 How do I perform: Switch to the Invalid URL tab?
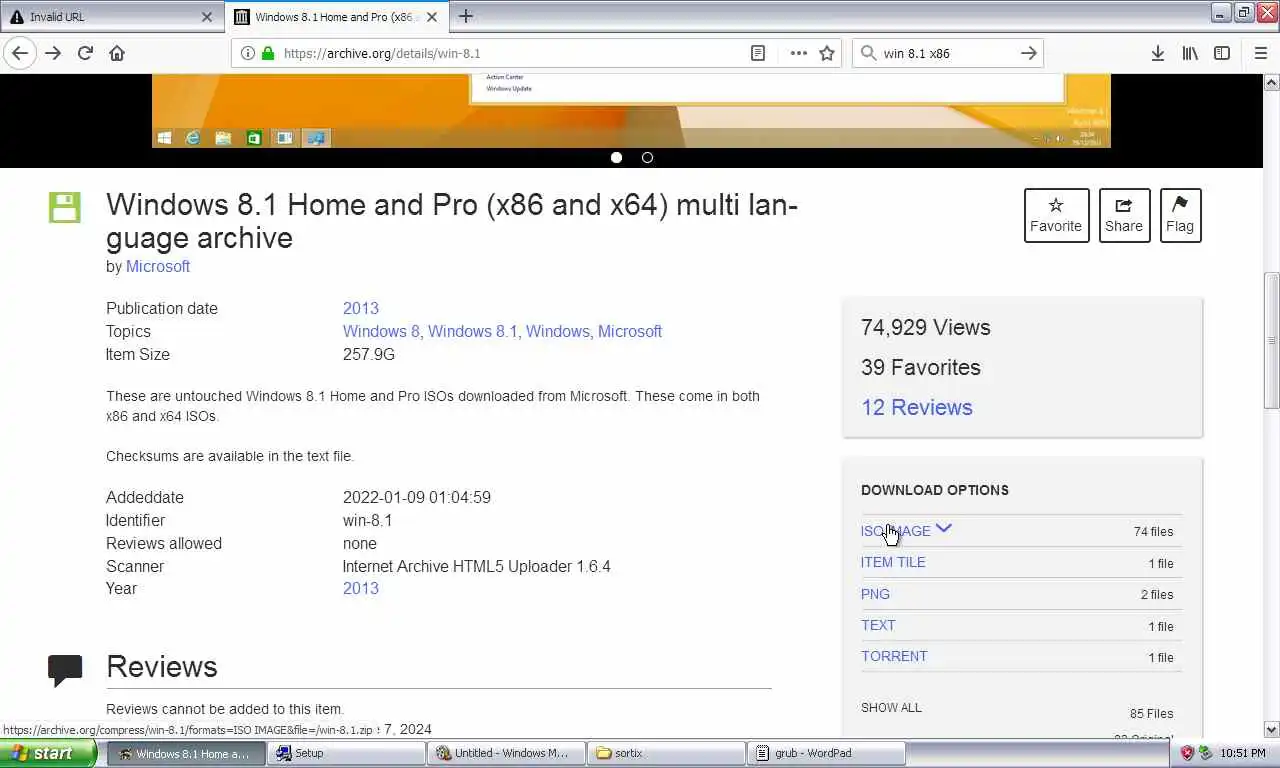tap(110, 17)
